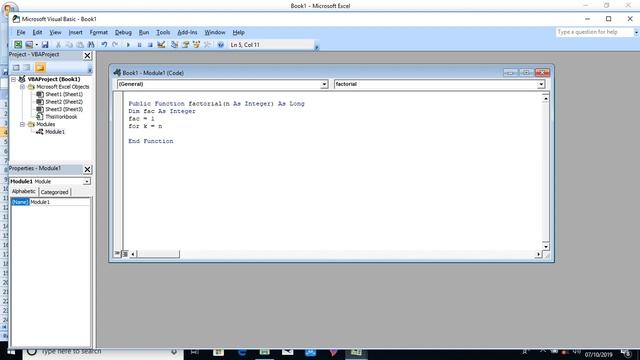The height and width of the screenshot is (360, 640).
Task: Click the Cut scissors icon in toolbar
Action: tap(58, 44)
